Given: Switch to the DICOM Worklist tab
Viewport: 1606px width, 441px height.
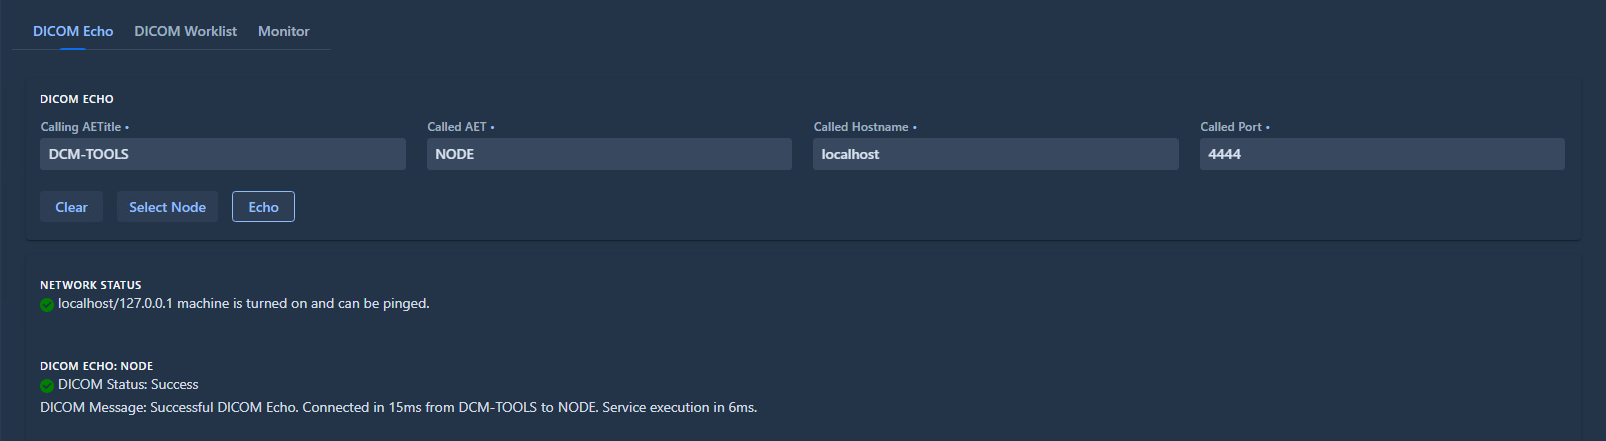Looking at the screenshot, I should click(185, 31).
